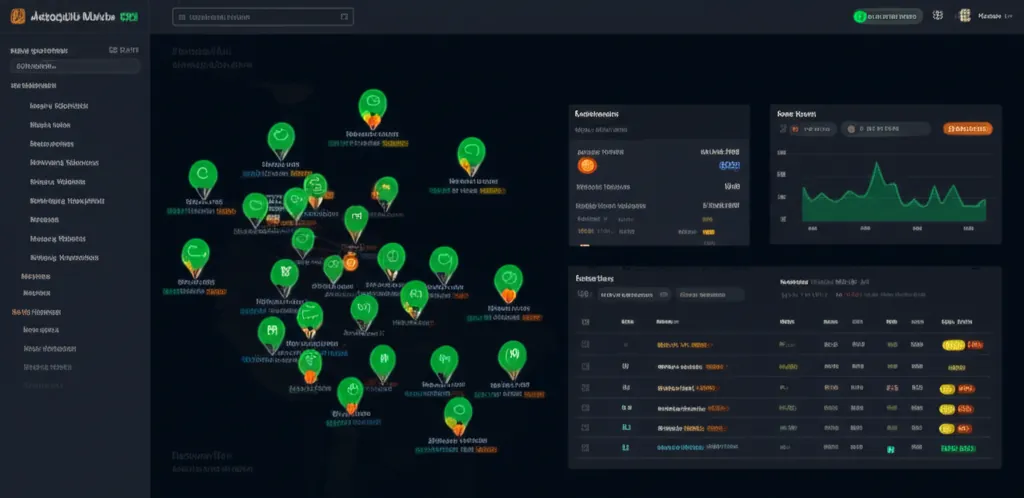This screenshot has width=1024, height=498.
Task: Click the orange round icon in summary panel
Action: click(x=587, y=165)
